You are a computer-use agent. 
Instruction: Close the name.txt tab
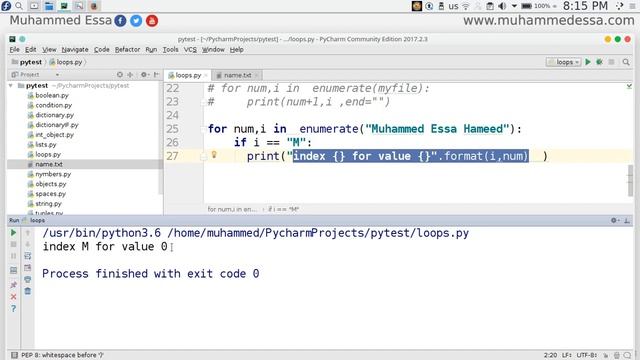(256, 75)
